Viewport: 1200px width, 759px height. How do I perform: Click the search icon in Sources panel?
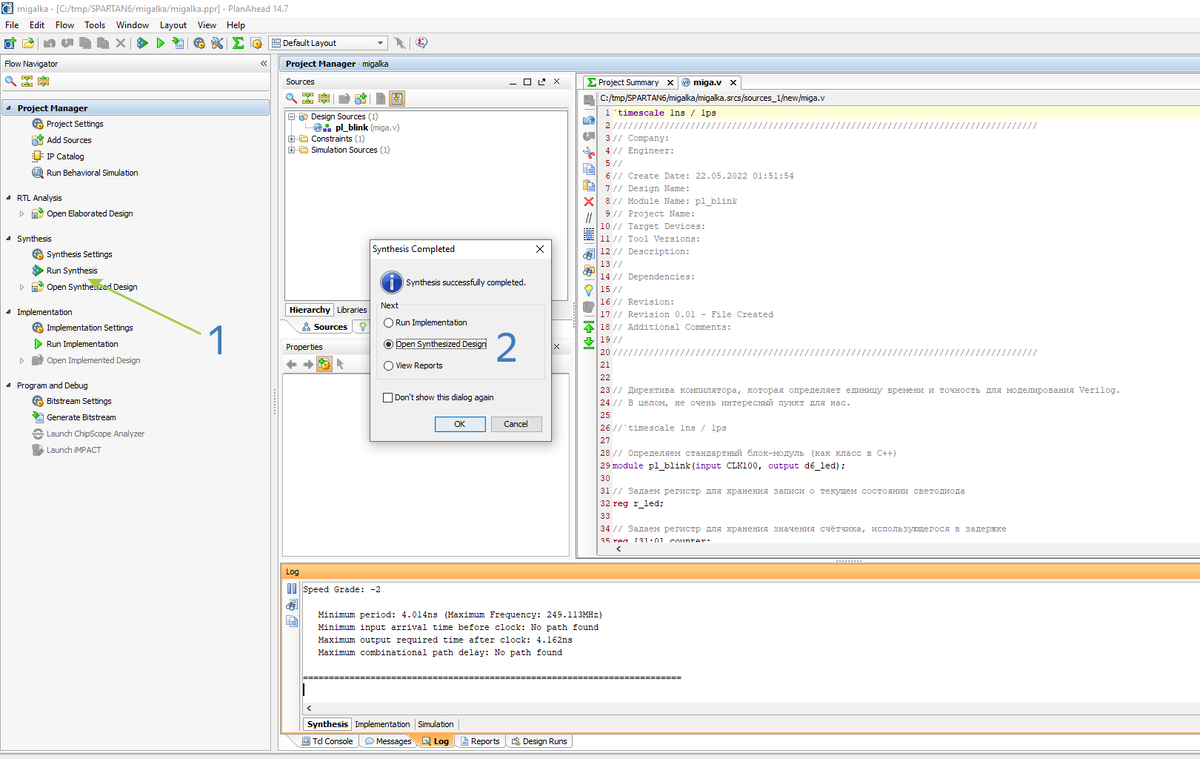coord(292,98)
